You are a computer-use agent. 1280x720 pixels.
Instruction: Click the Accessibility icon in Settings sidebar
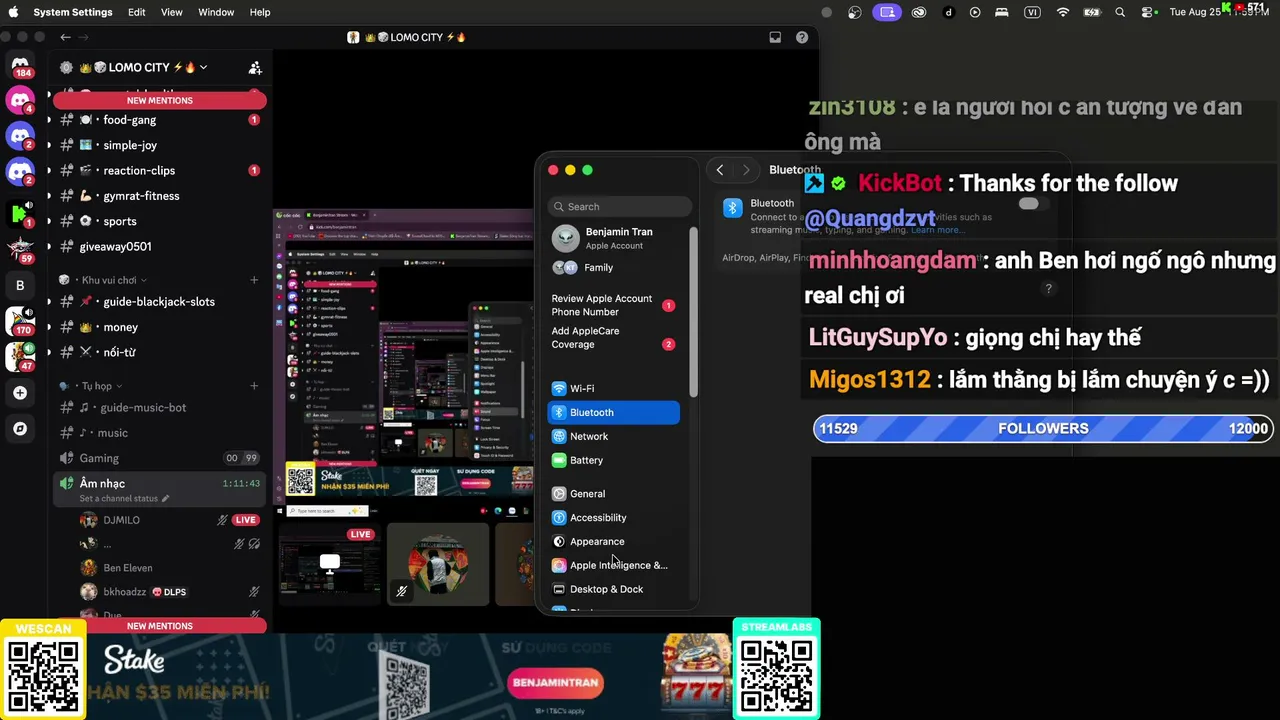559,517
